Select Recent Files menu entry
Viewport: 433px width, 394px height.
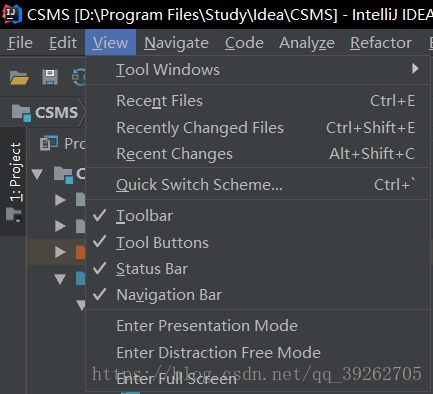tap(258, 101)
